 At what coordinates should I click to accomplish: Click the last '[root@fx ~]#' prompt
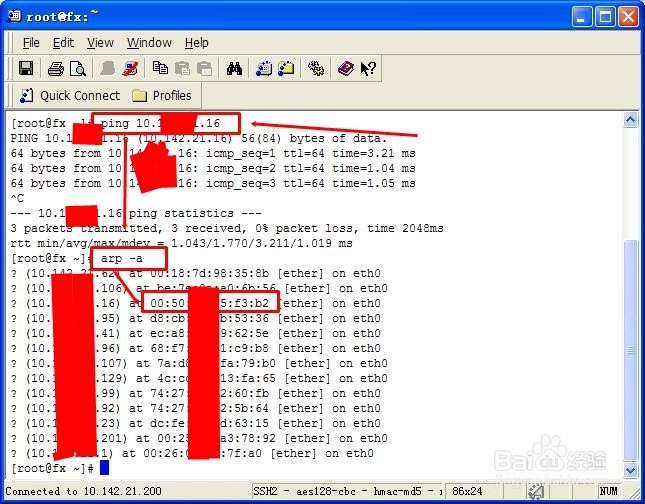tap(53, 468)
